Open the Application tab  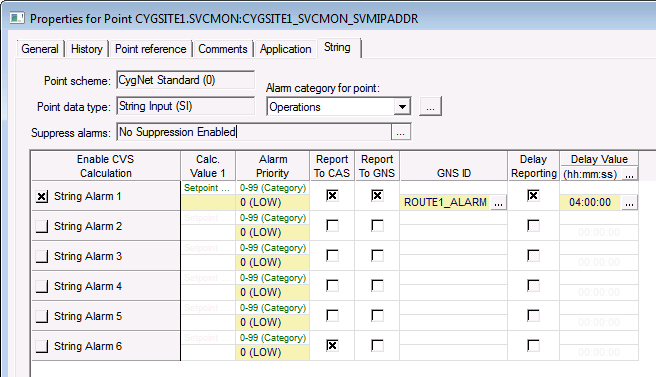click(x=286, y=49)
